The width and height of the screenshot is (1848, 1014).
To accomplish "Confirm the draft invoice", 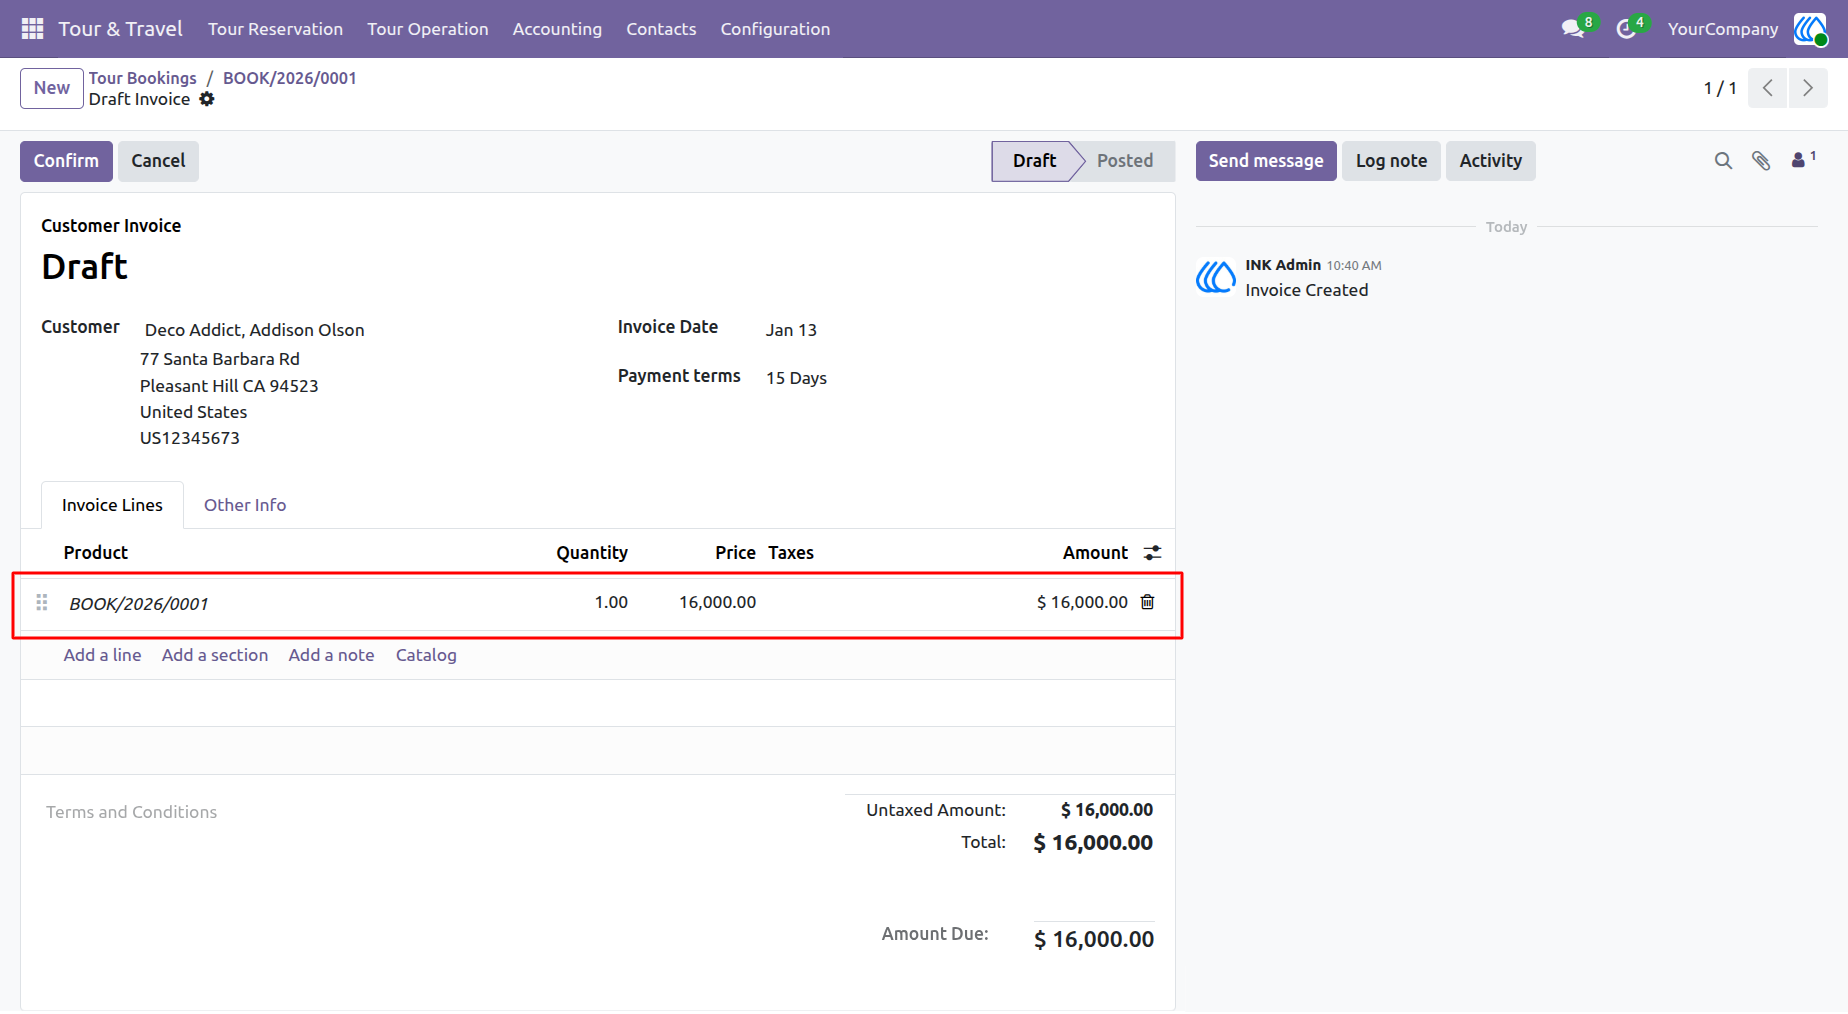I will pos(66,161).
